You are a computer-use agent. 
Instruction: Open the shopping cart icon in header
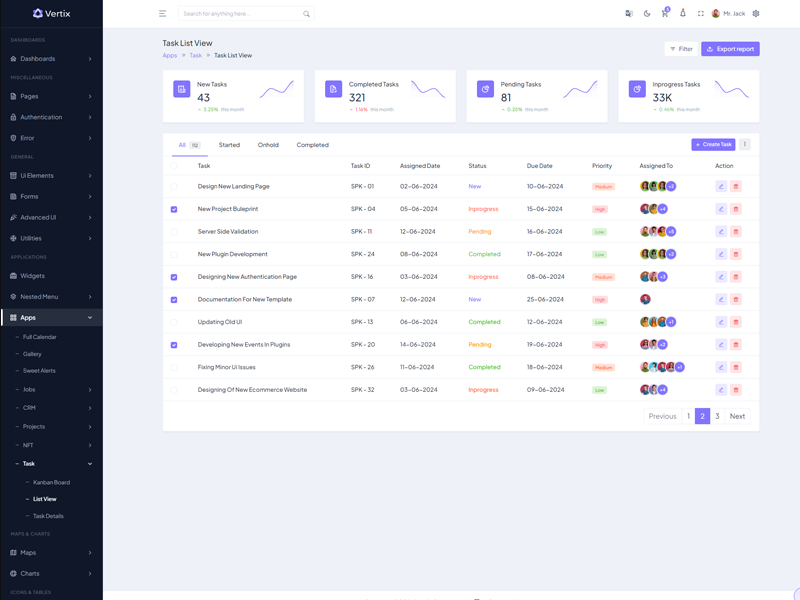[665, 14]
